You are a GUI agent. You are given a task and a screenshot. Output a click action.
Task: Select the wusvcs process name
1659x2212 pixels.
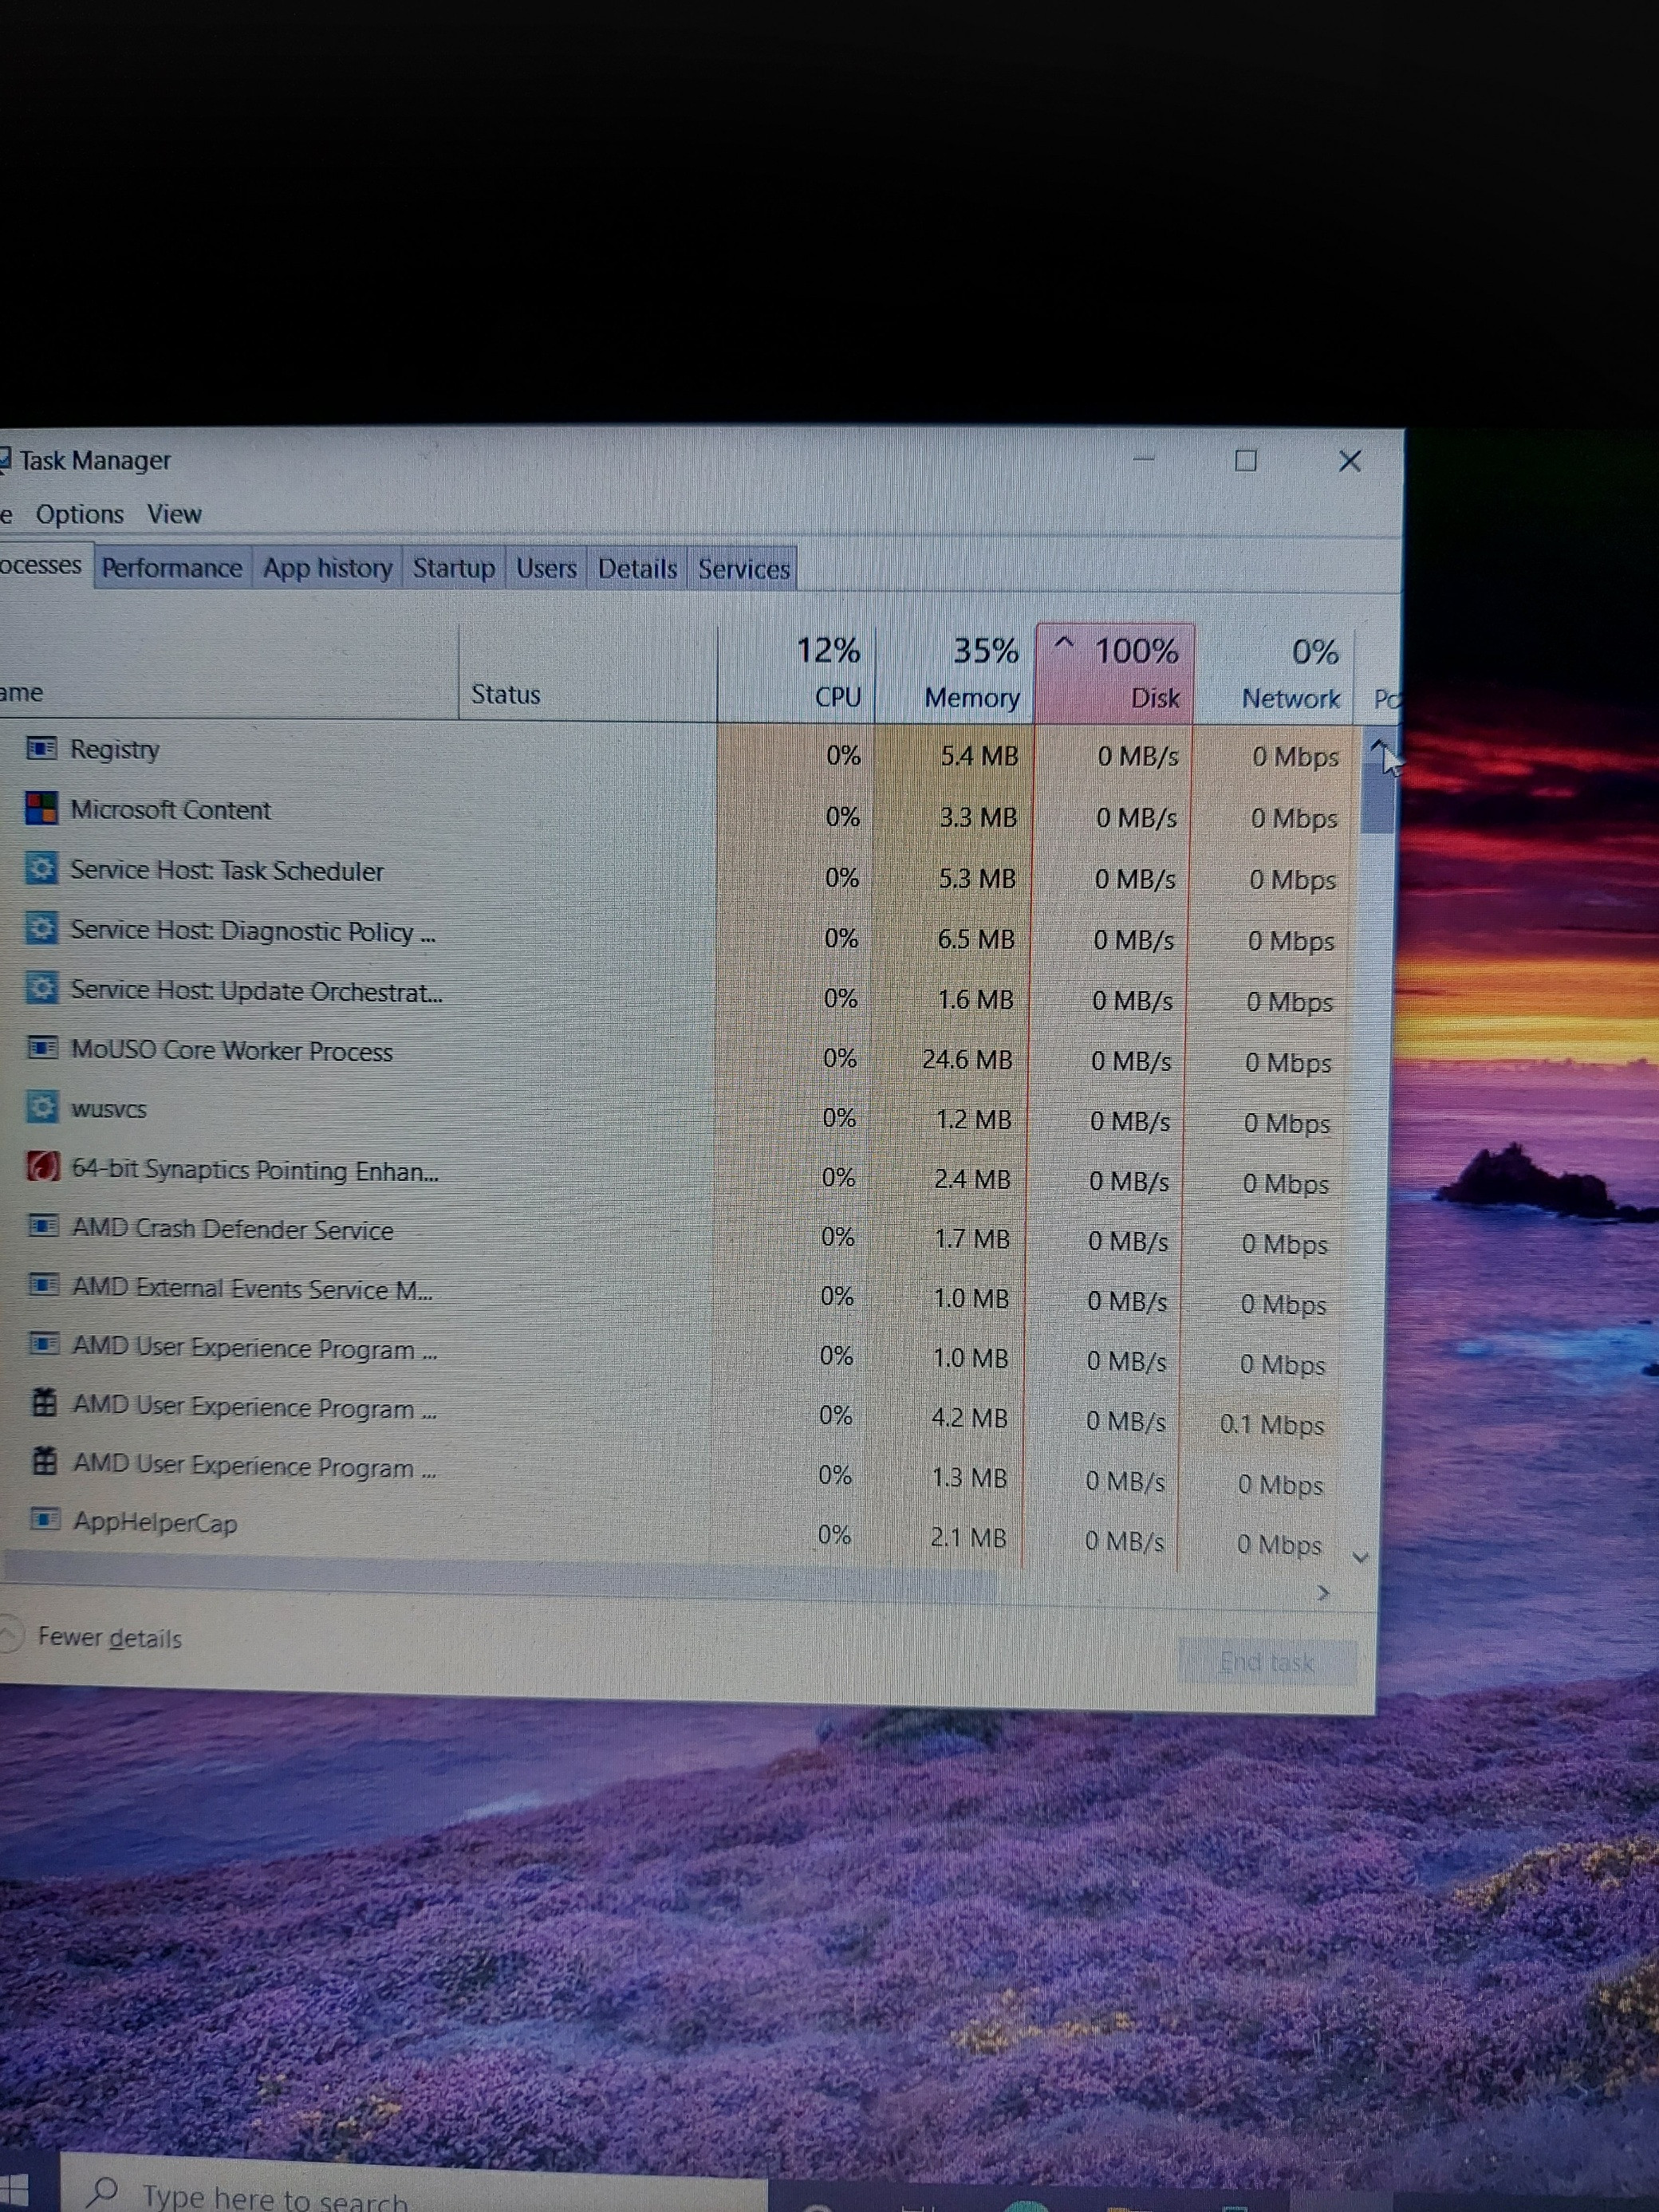click(109, 1109)
